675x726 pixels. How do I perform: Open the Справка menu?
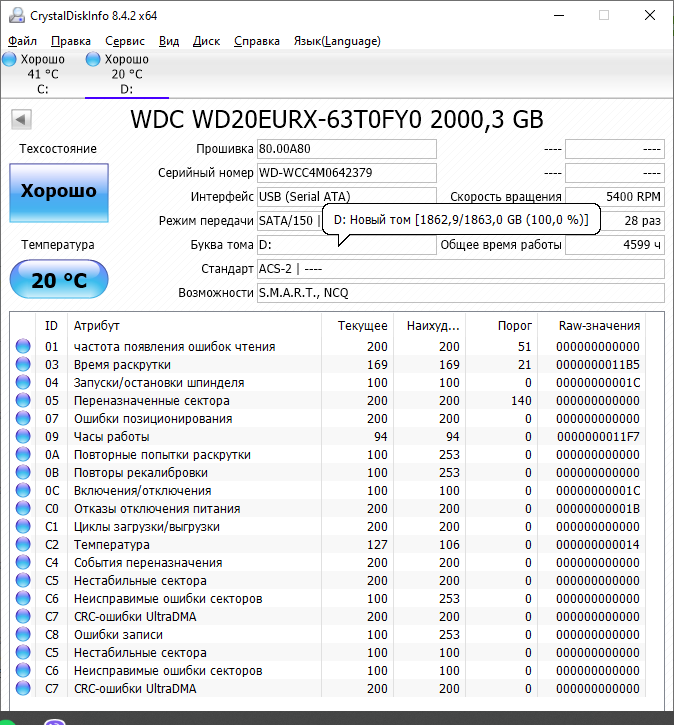click(x=257, y=41)
